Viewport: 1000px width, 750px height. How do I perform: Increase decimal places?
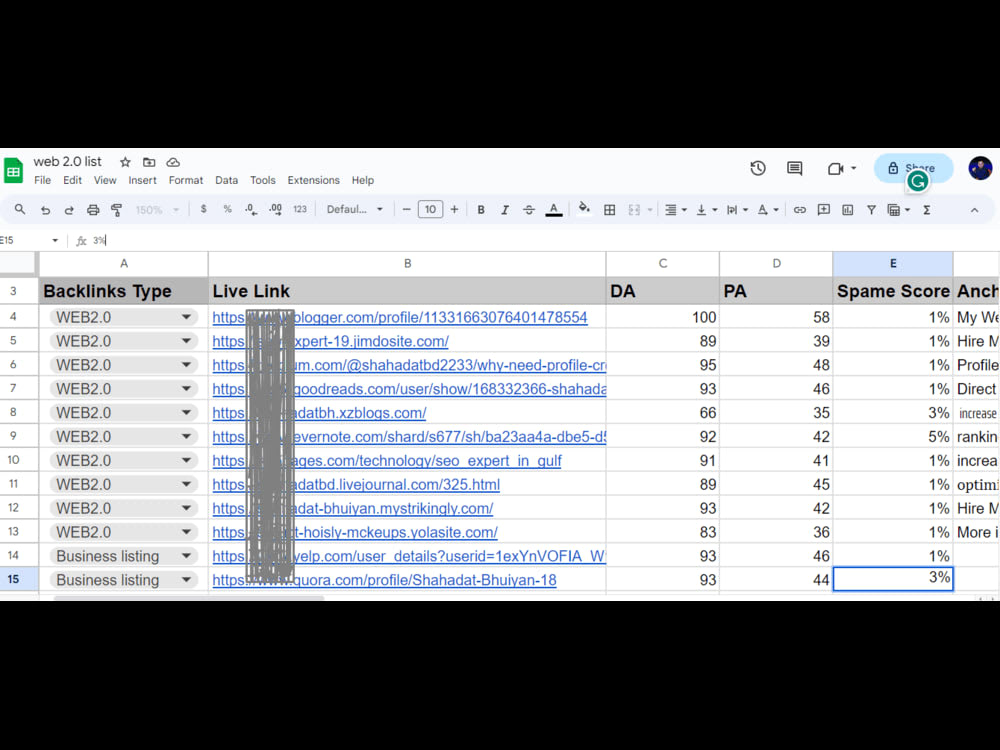click(x=276, y=209)
